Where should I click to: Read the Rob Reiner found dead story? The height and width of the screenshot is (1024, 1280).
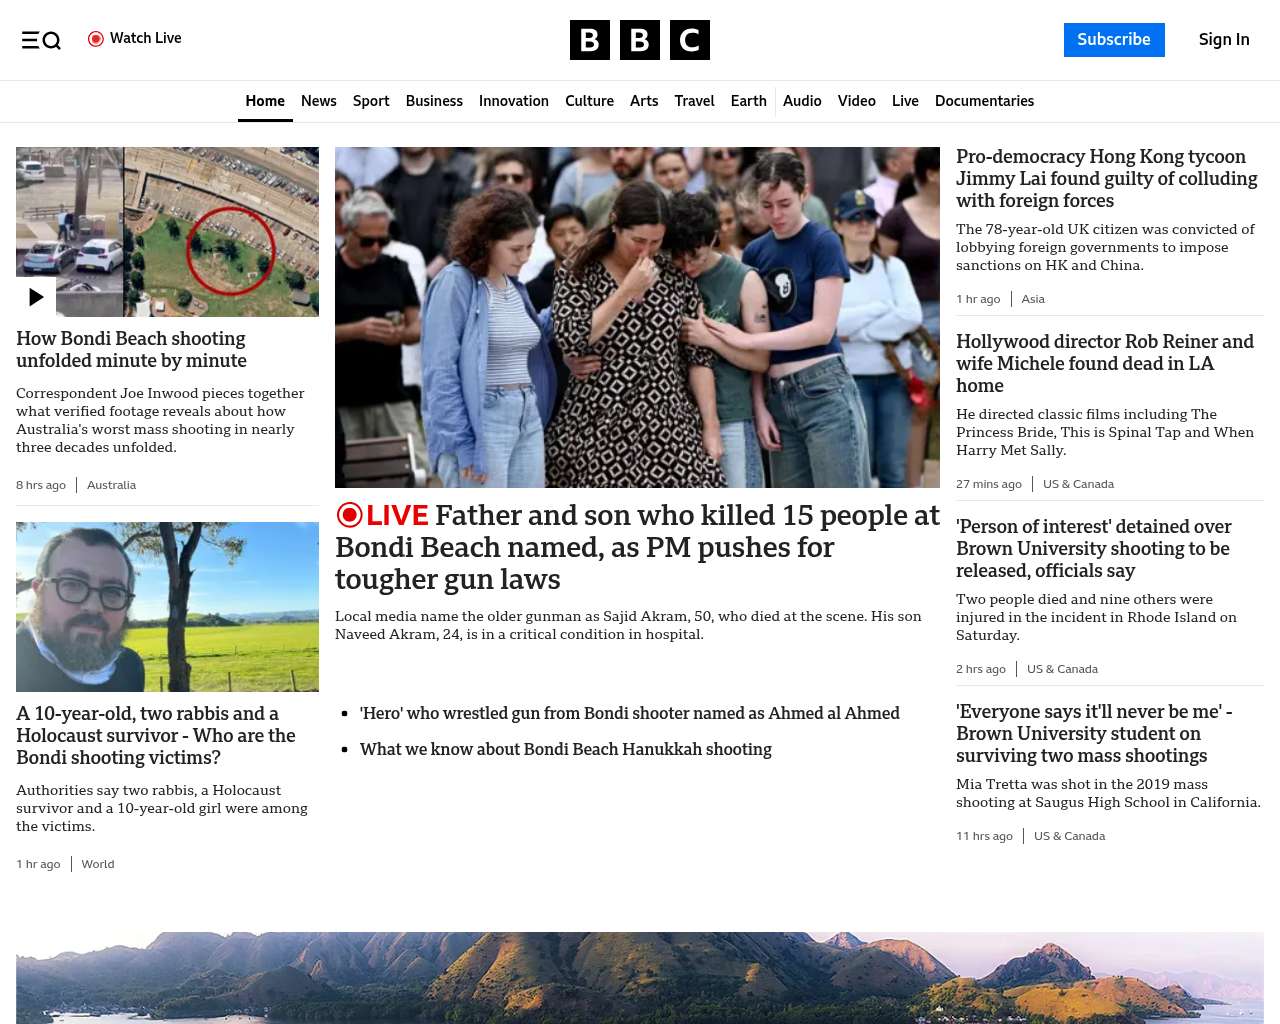[1104, 363]
